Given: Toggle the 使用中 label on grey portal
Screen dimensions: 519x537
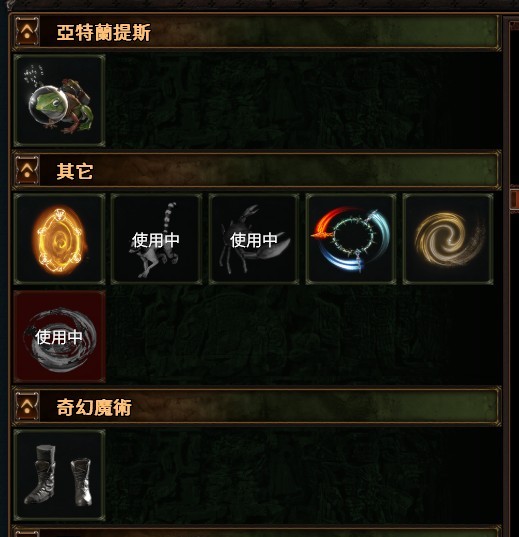Looking at the screenshot, I should point(59,337).
